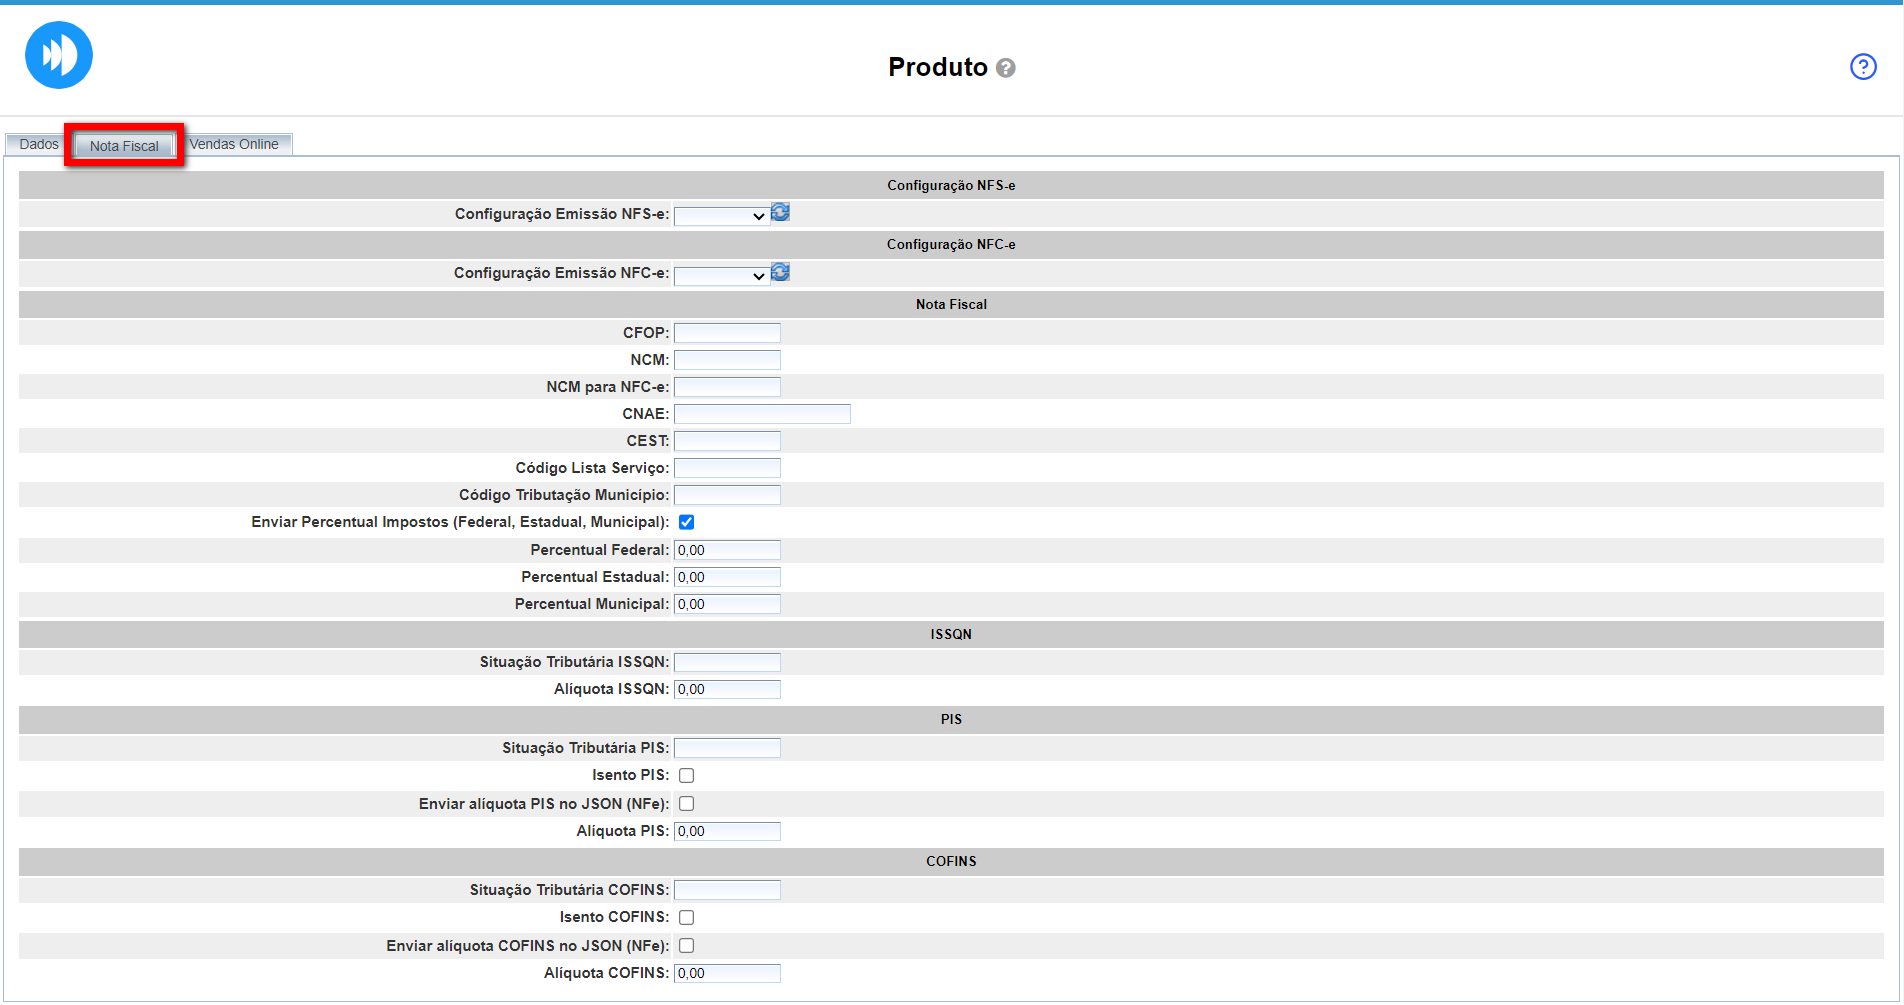Select the Nota Fiscal tab
The width and height of the screenshot is (1904, 1005).
[124, 146]
